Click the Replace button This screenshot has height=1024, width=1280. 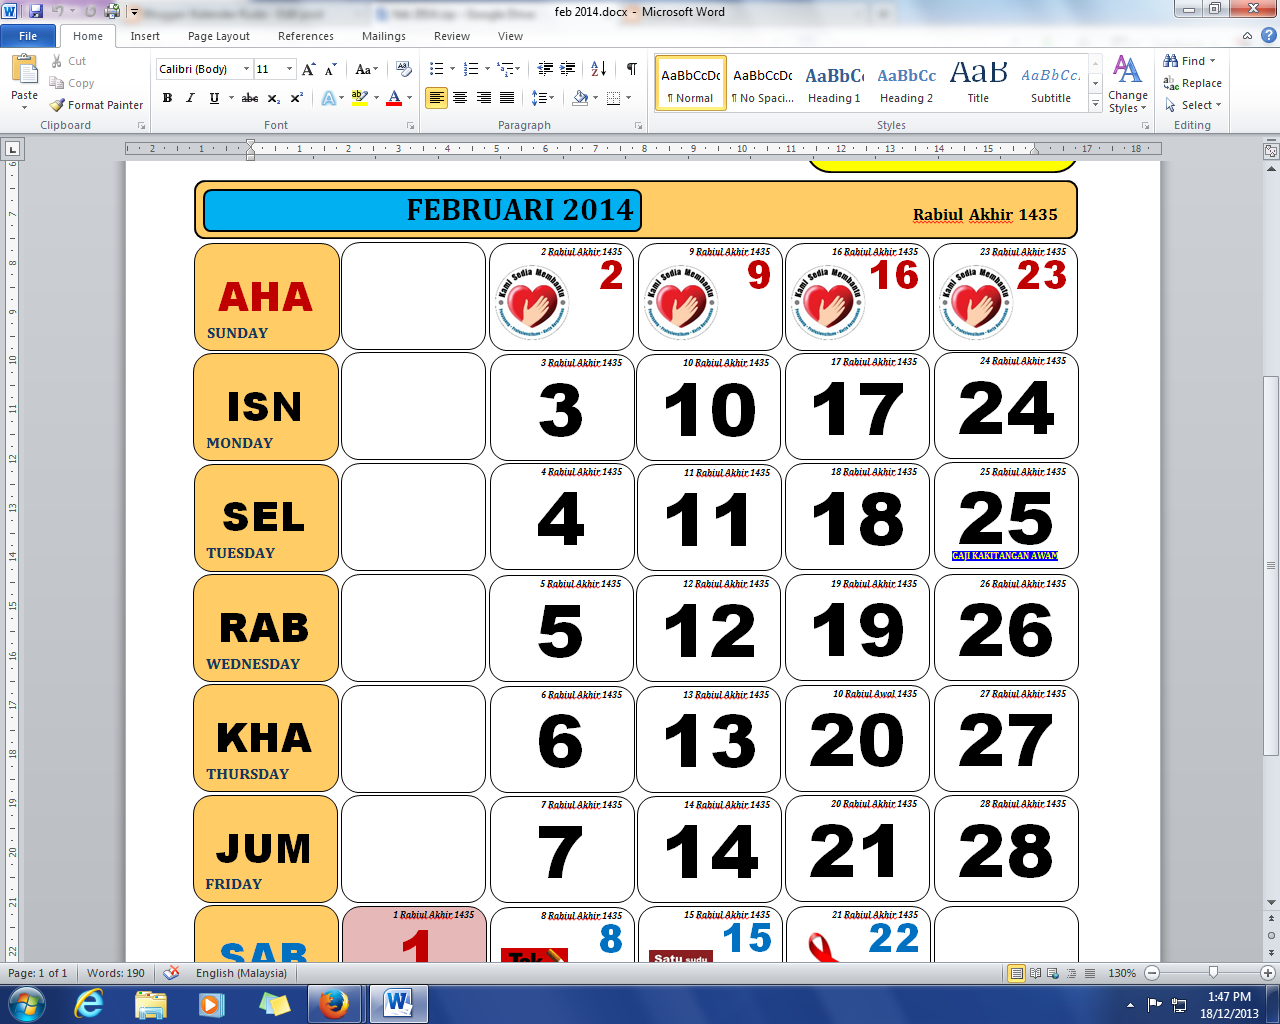pos(1192,83)
